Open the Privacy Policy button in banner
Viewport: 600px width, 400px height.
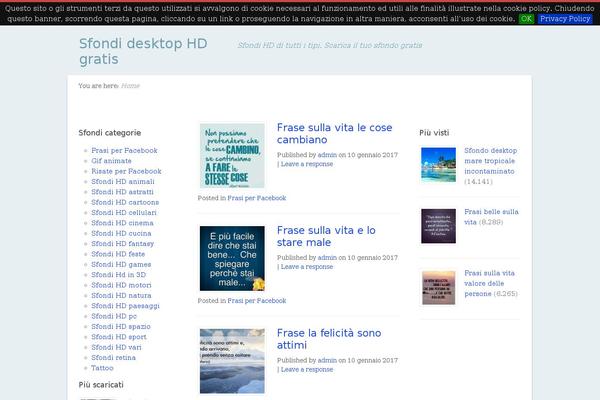tap(565, 18)
